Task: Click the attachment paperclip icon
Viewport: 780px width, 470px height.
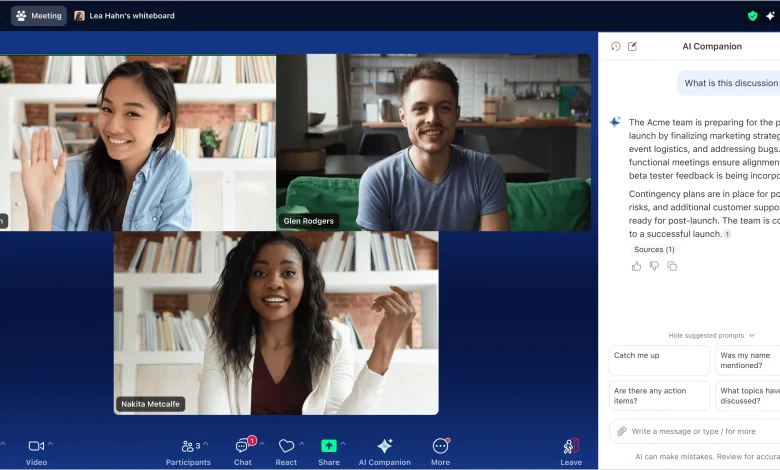Action: [x=621, y=431]
